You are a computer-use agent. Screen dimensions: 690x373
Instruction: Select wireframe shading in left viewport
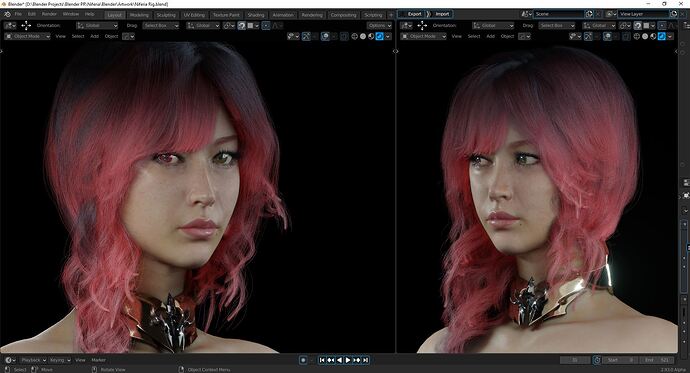355,36
